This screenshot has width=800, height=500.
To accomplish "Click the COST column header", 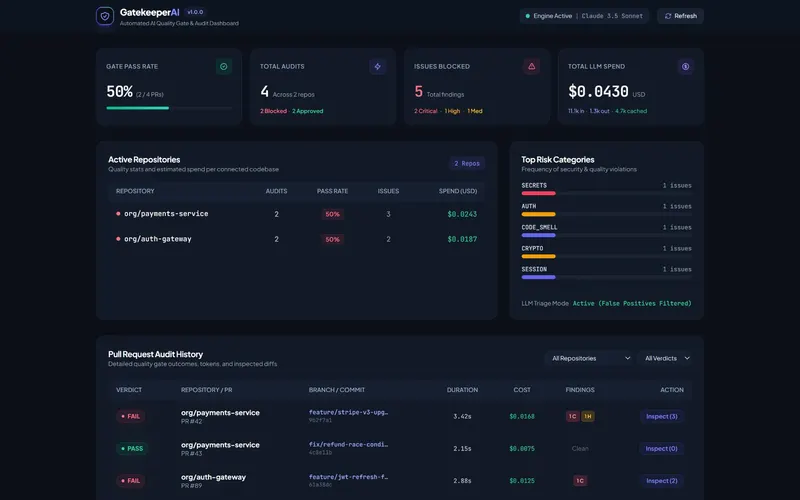I will [x=522, y=390].
